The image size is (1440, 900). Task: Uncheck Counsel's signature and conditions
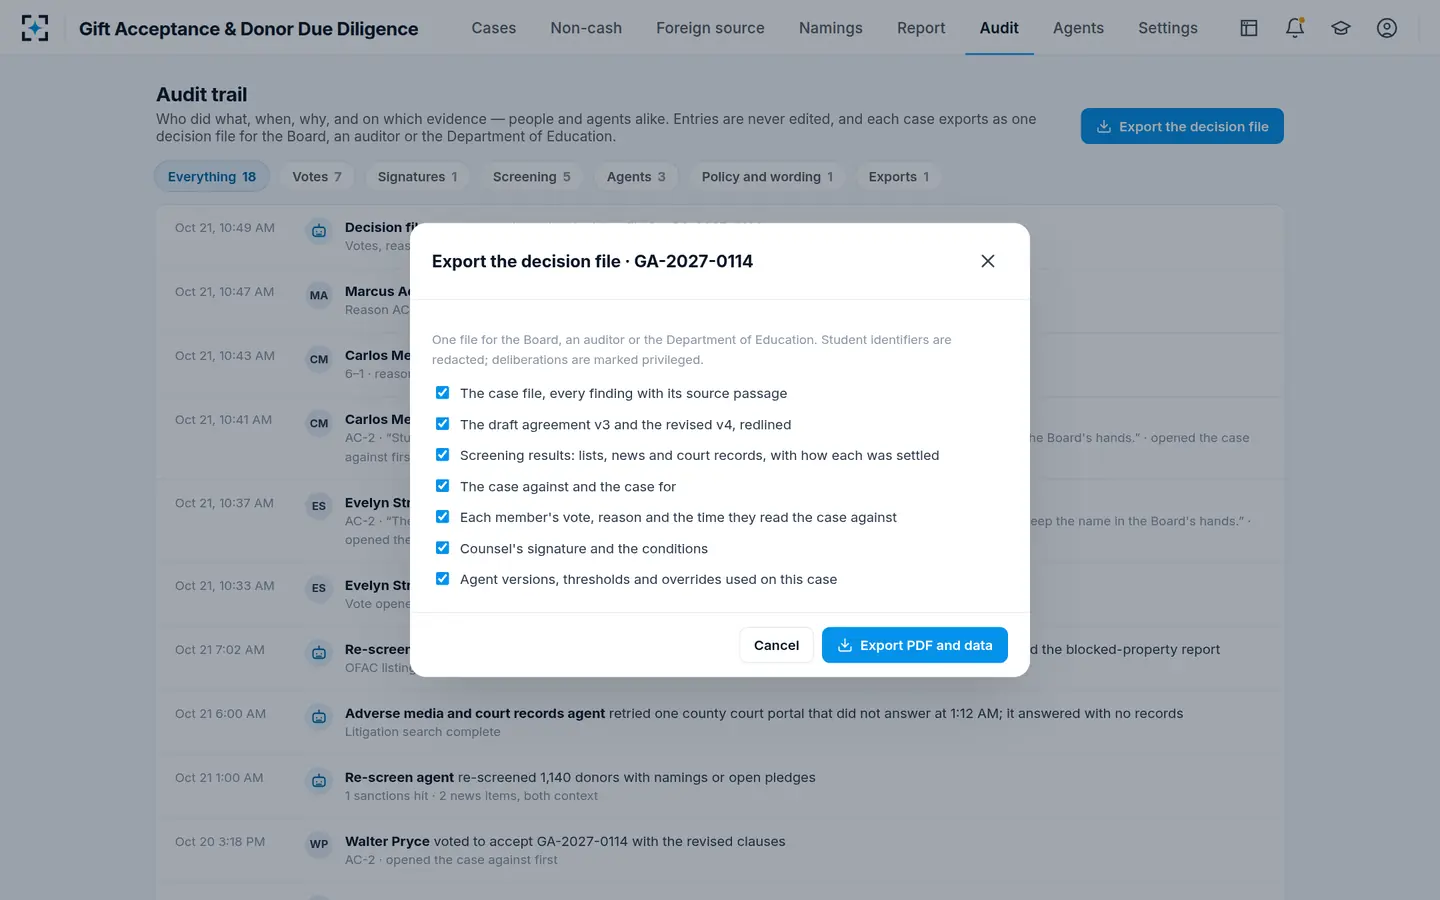click(x=442, y=548)
